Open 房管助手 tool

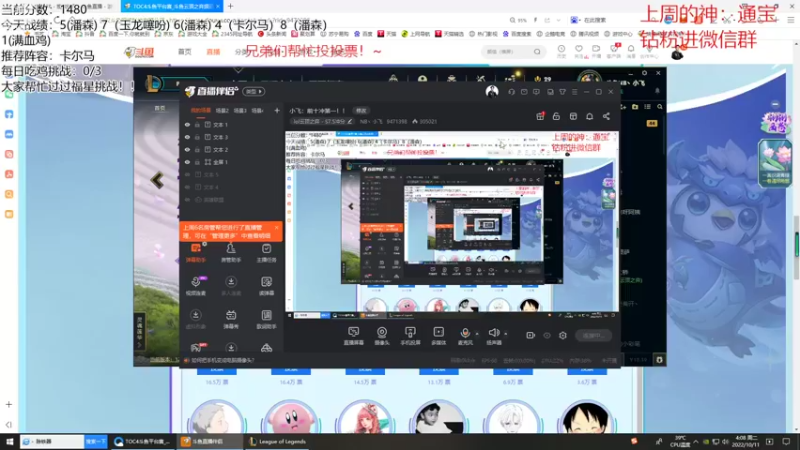[231, 253]
